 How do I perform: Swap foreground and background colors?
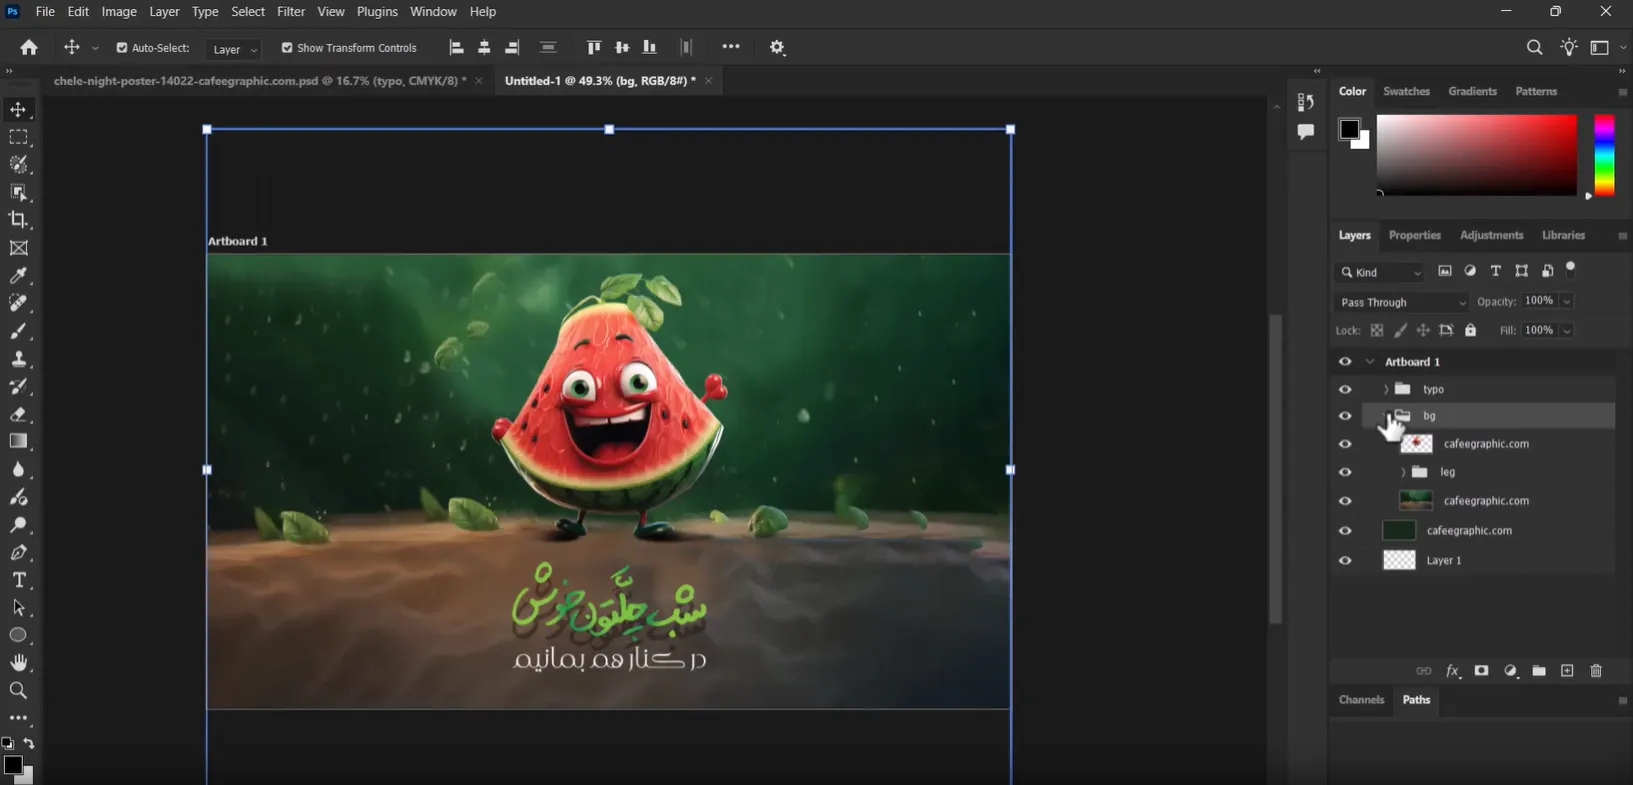click(29, 744)
